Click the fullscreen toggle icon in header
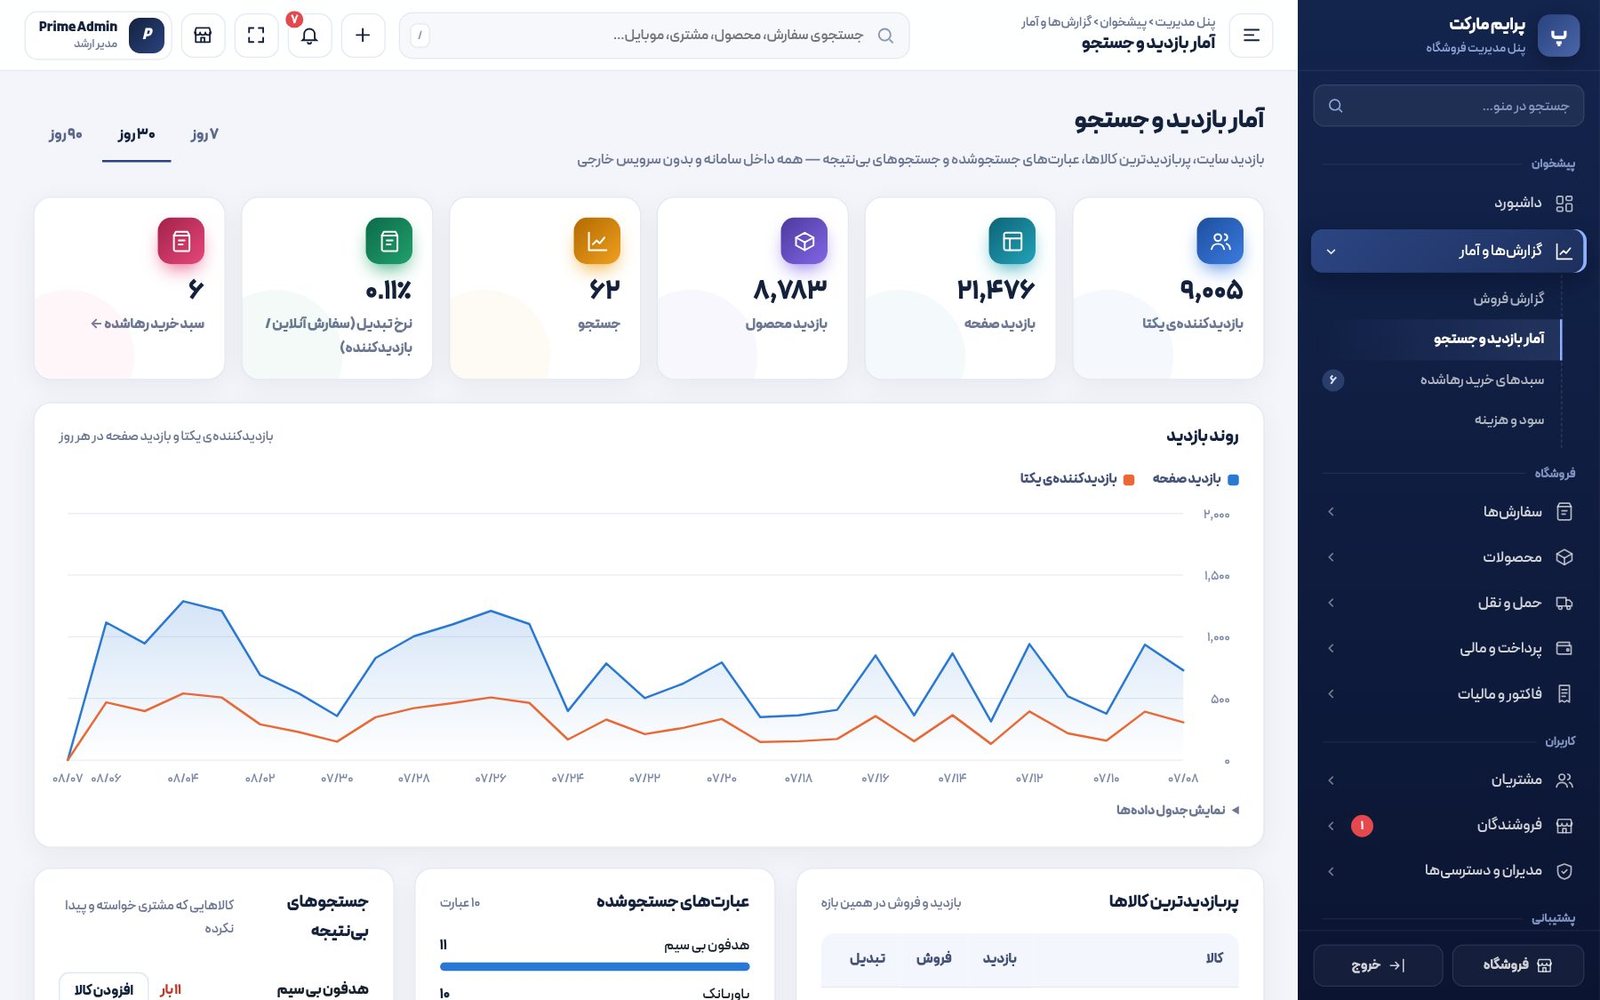The height and width of the screenshot is (1000, 1600). [256, 35]
